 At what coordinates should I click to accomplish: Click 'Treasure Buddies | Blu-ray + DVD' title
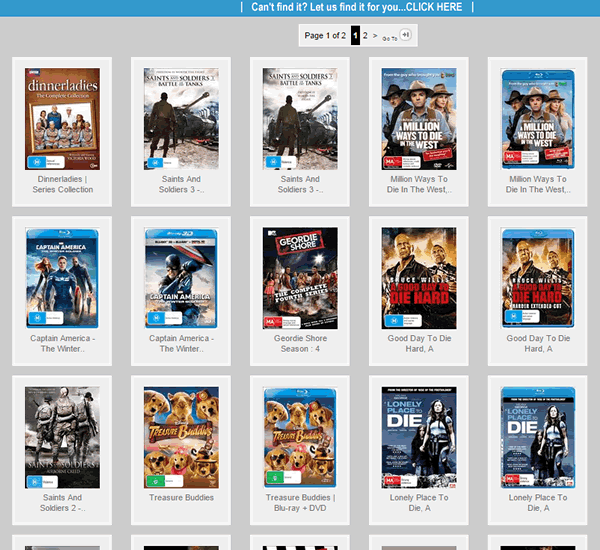click(x=300, y=503)
